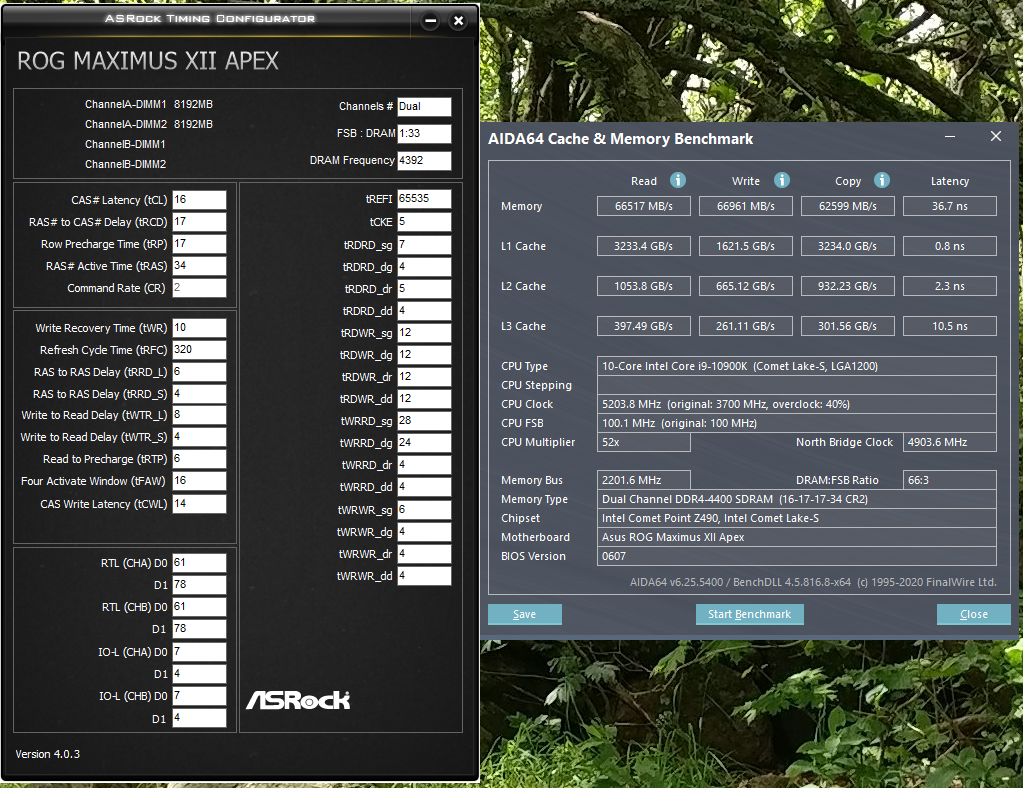Click the Row Precharge Time (tRP) field
1023x788 pixels.
click(x=200, y=243)
